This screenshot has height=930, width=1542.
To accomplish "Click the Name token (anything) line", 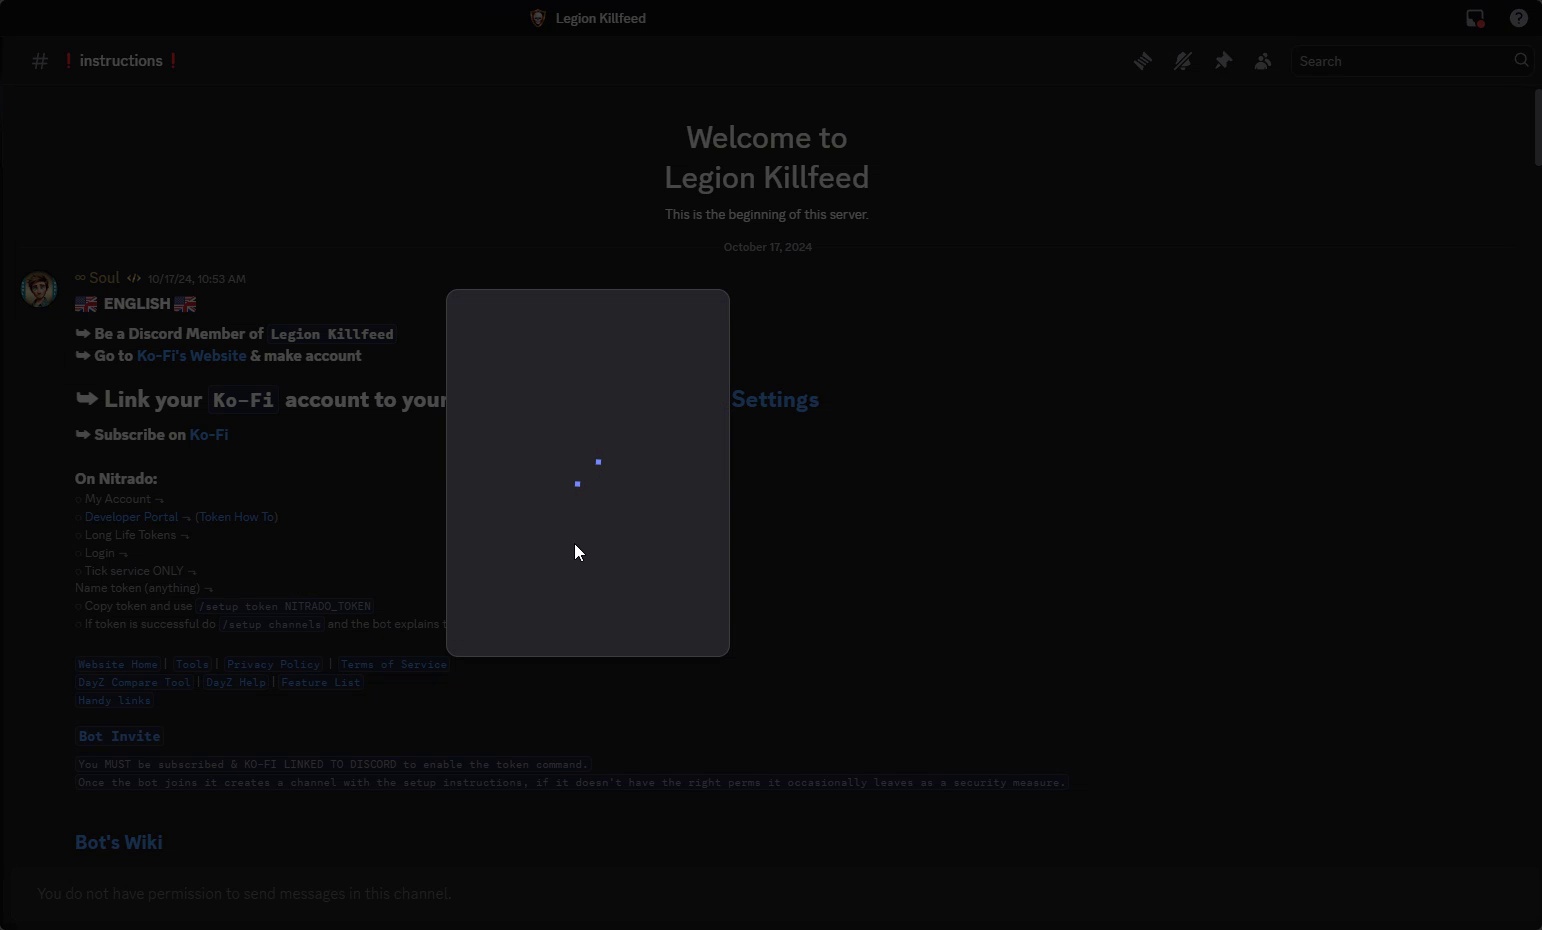I will tap(144, 589).
